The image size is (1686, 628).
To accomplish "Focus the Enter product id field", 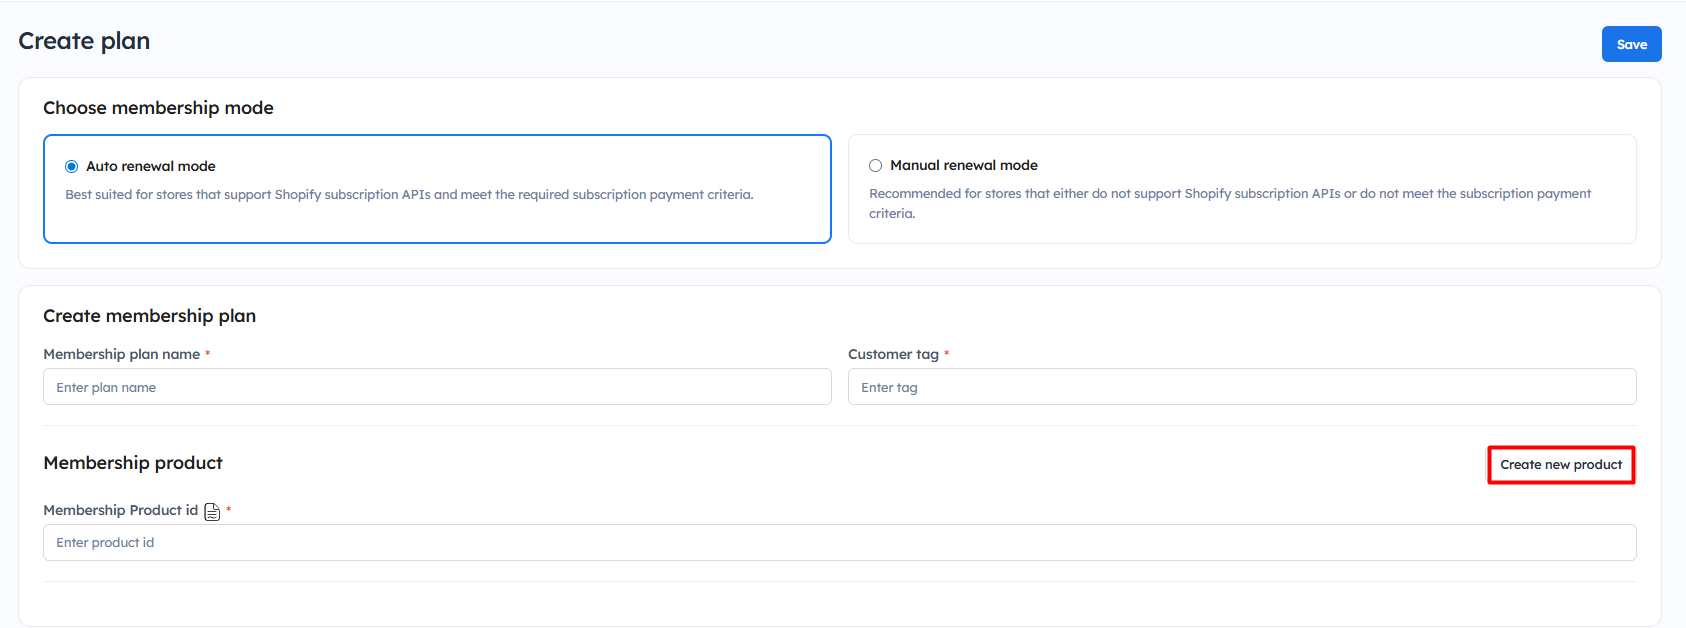I will (x=839, y=543).
